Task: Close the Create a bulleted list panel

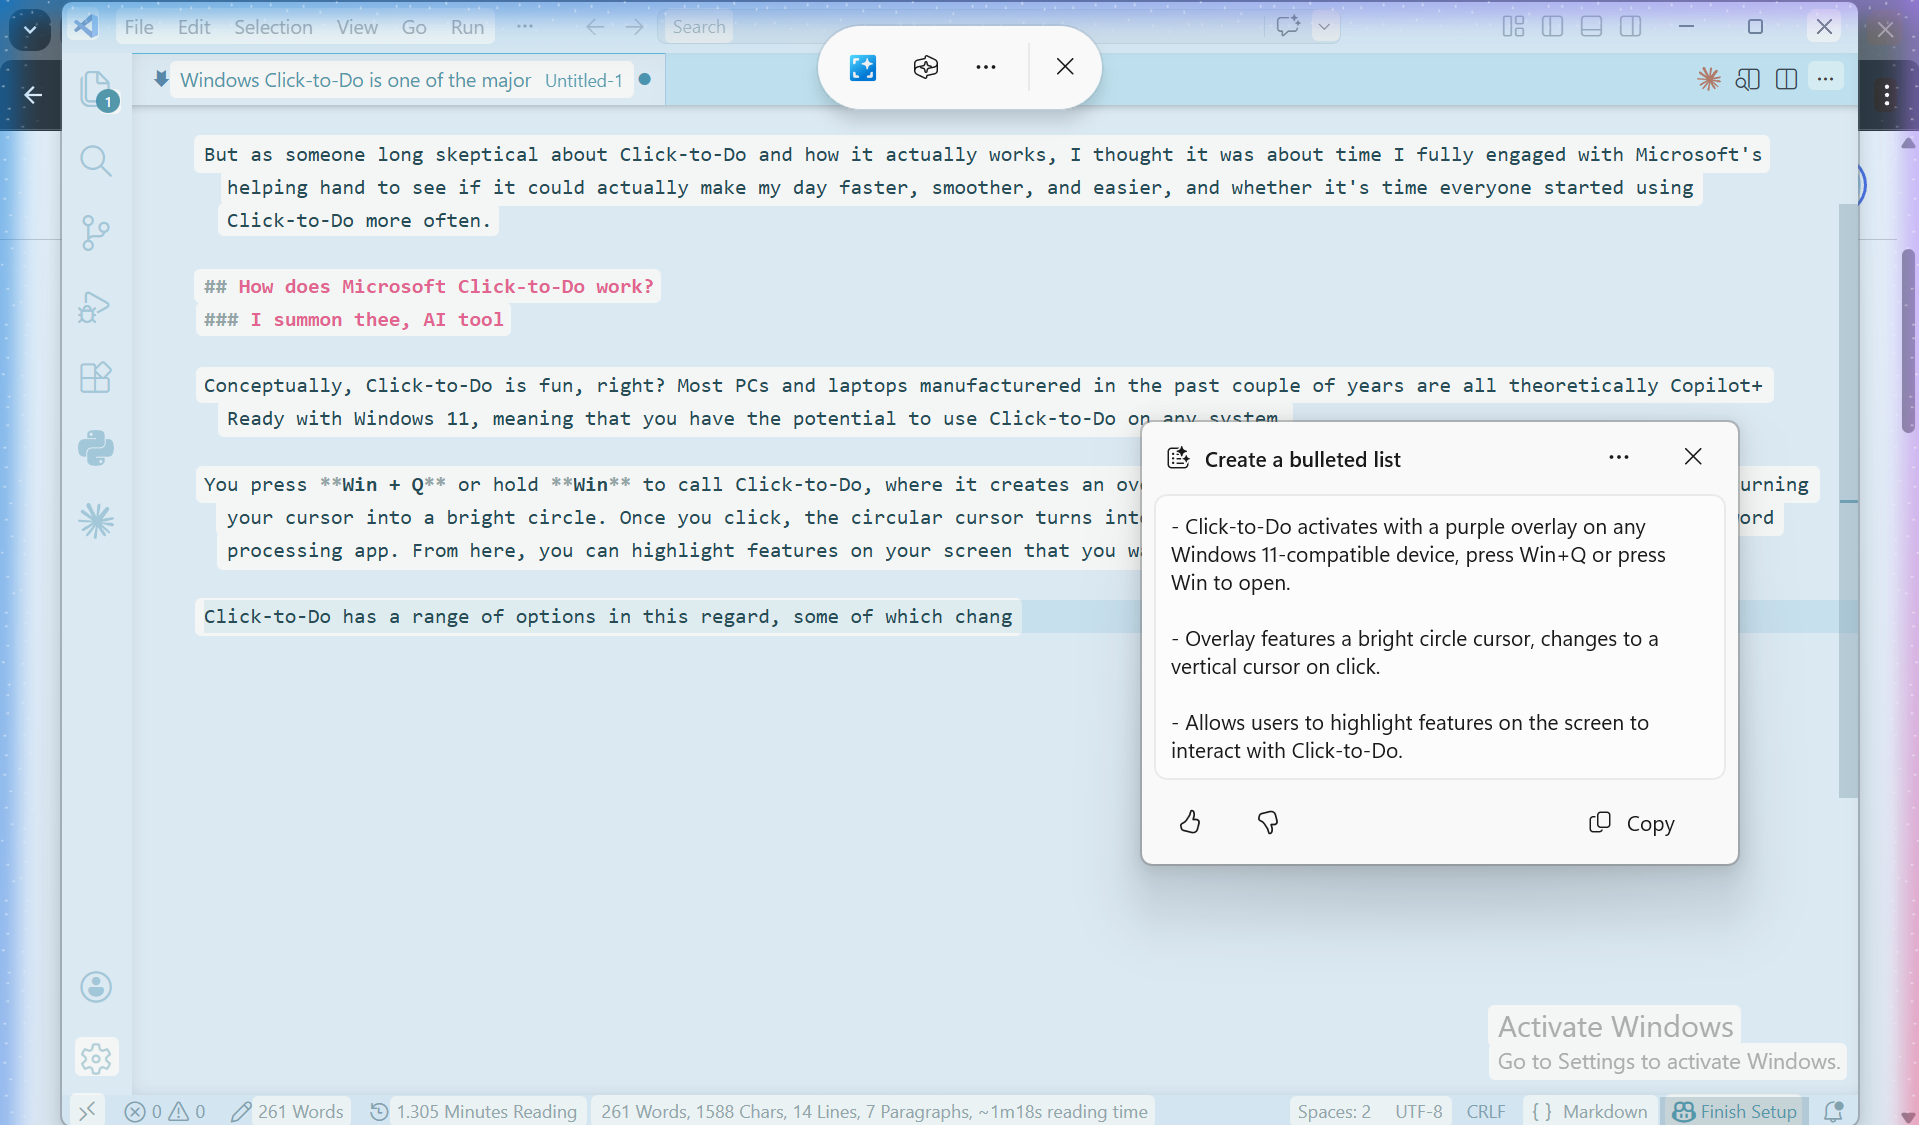Action: click(1693, 457)
